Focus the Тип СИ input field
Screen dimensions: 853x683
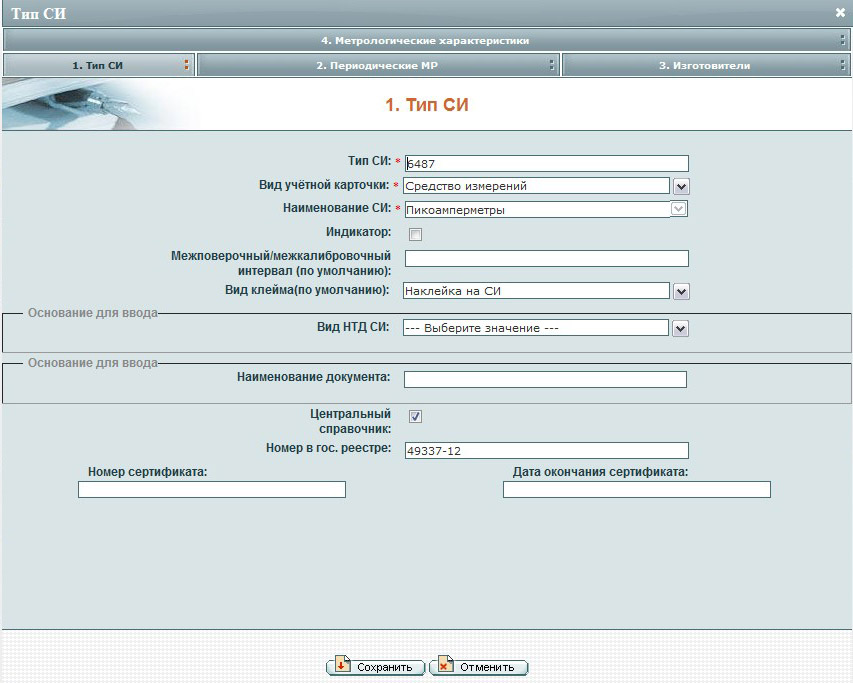[547, 163]
